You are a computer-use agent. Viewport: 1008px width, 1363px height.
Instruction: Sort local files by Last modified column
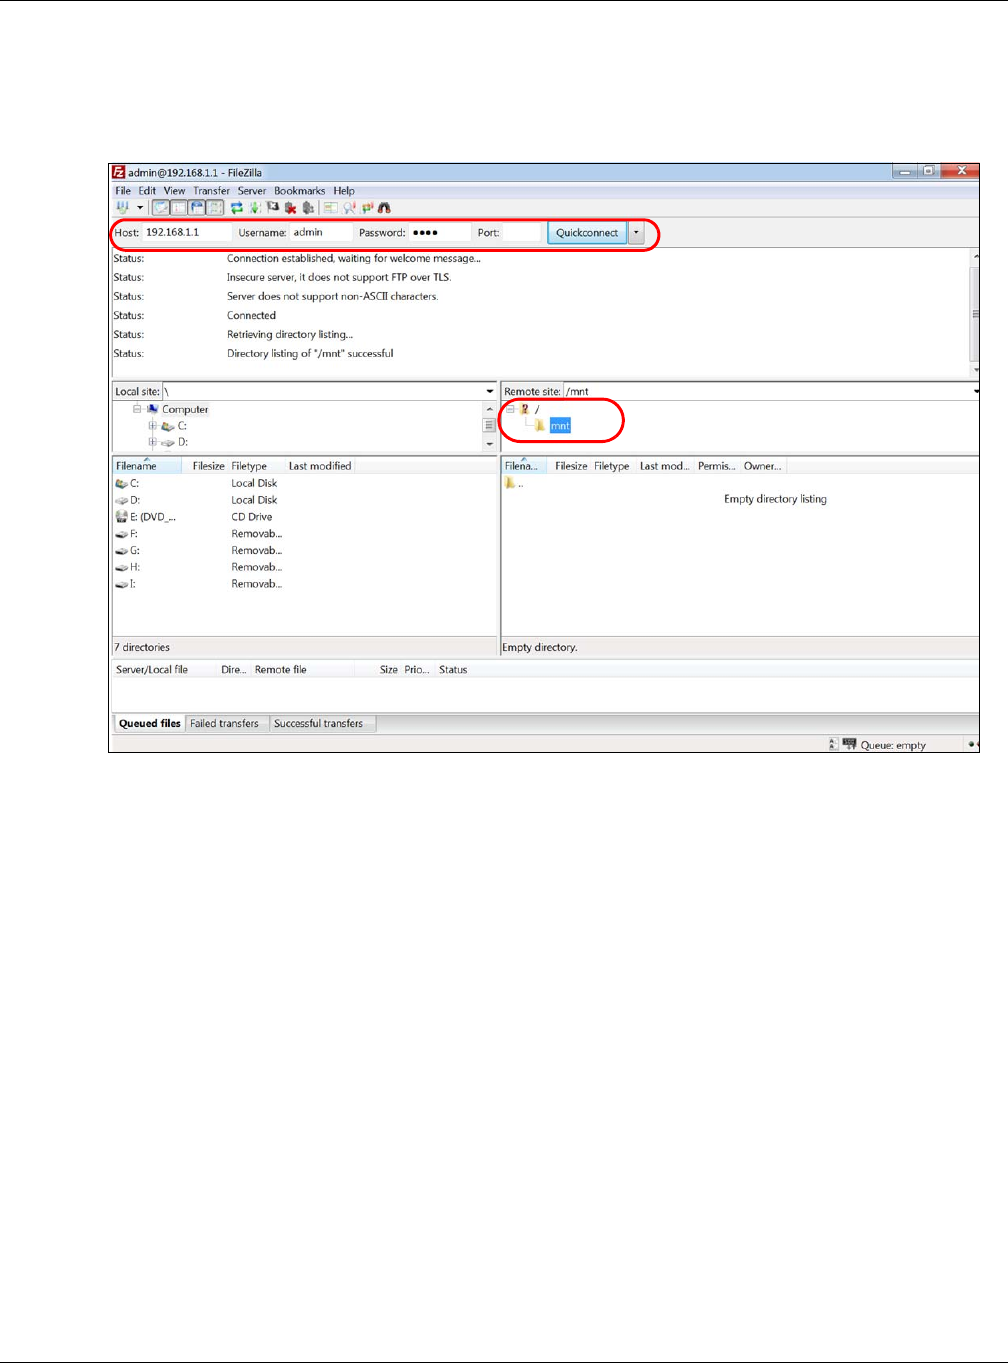320,466
